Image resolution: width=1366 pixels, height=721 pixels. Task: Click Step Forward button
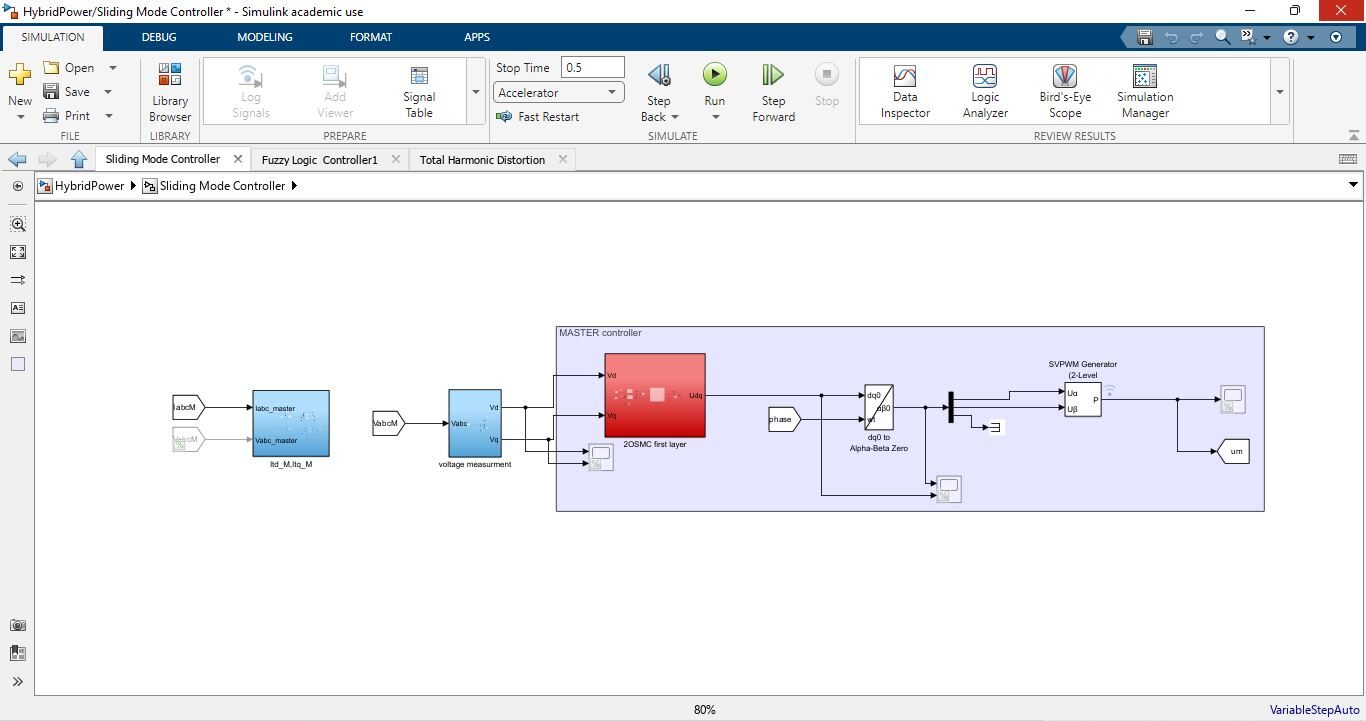773,92
